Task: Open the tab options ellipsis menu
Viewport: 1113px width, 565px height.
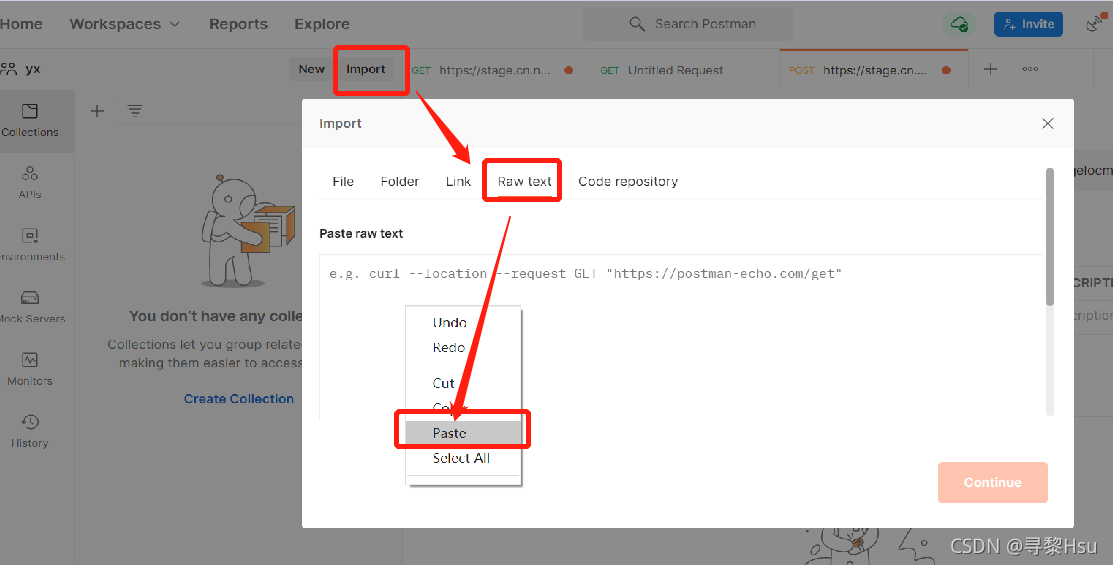Action: (1030, 69)
